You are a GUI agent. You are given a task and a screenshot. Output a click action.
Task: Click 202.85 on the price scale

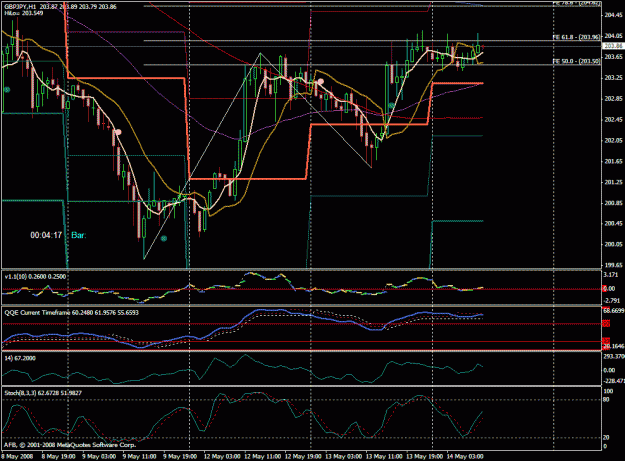click(x=613, y=98)
